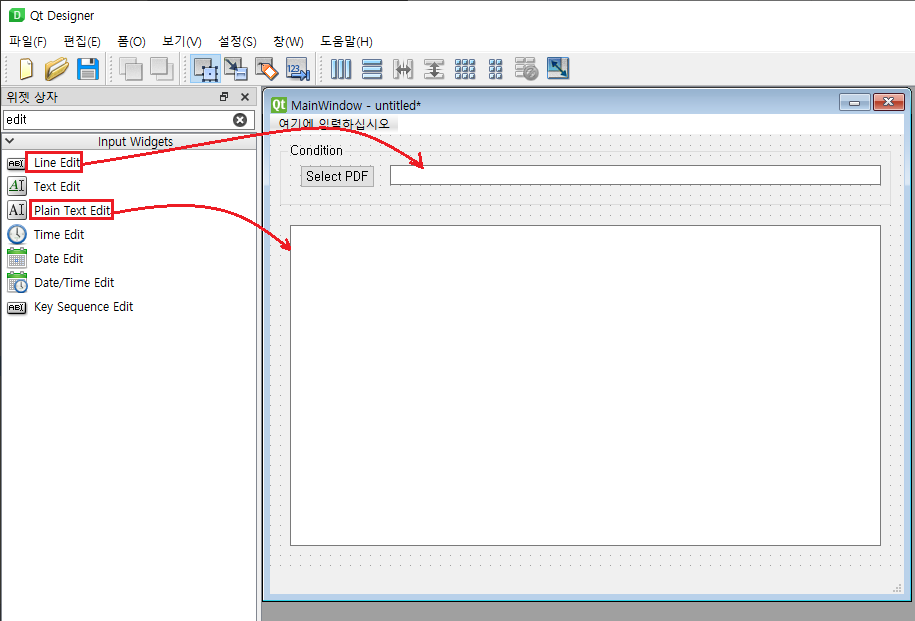Apply the Lay Out Vertically tool
Viewport: 915px width, 621px height.
pyautogui.click(x=372, y=69)
